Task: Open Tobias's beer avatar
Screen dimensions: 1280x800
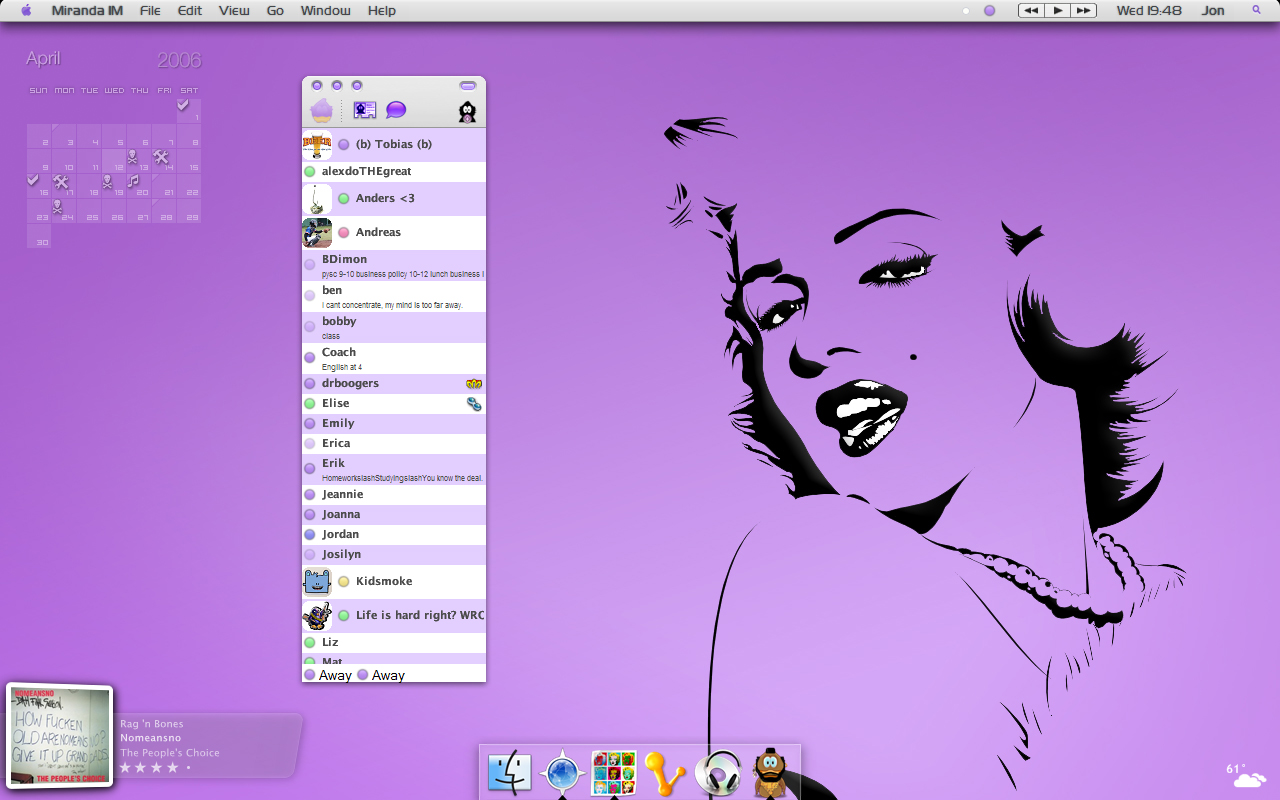Action: coord(317,145)
